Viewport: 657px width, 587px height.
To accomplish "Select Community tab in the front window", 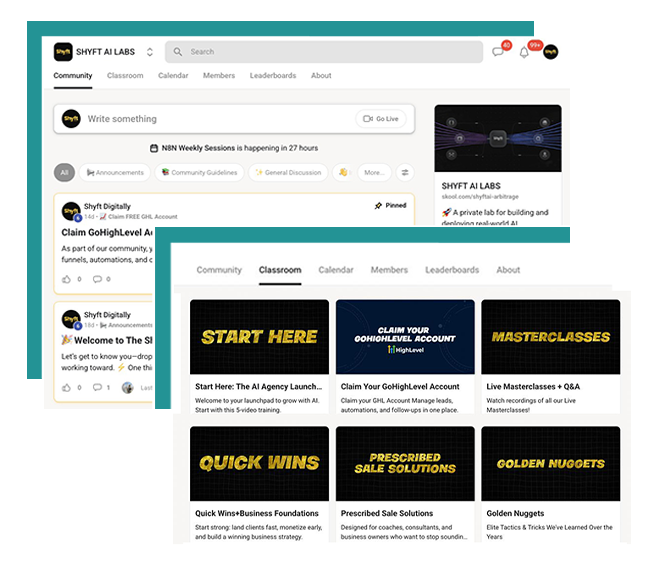I will click(219, 270).
